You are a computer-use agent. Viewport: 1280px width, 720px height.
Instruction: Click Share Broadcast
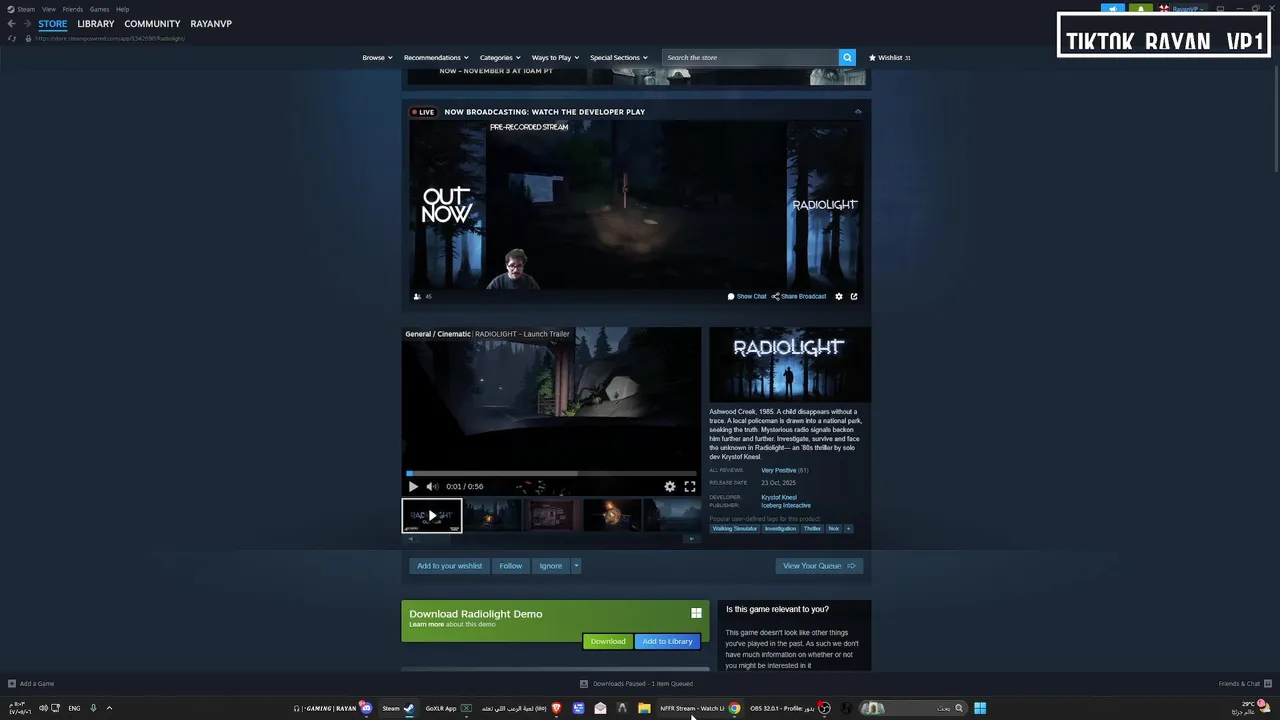point(799,296)
